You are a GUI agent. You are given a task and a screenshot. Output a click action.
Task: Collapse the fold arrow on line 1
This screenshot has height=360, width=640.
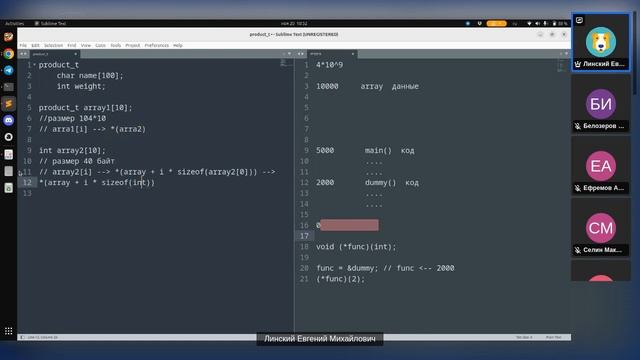click(x=35, y=64)
